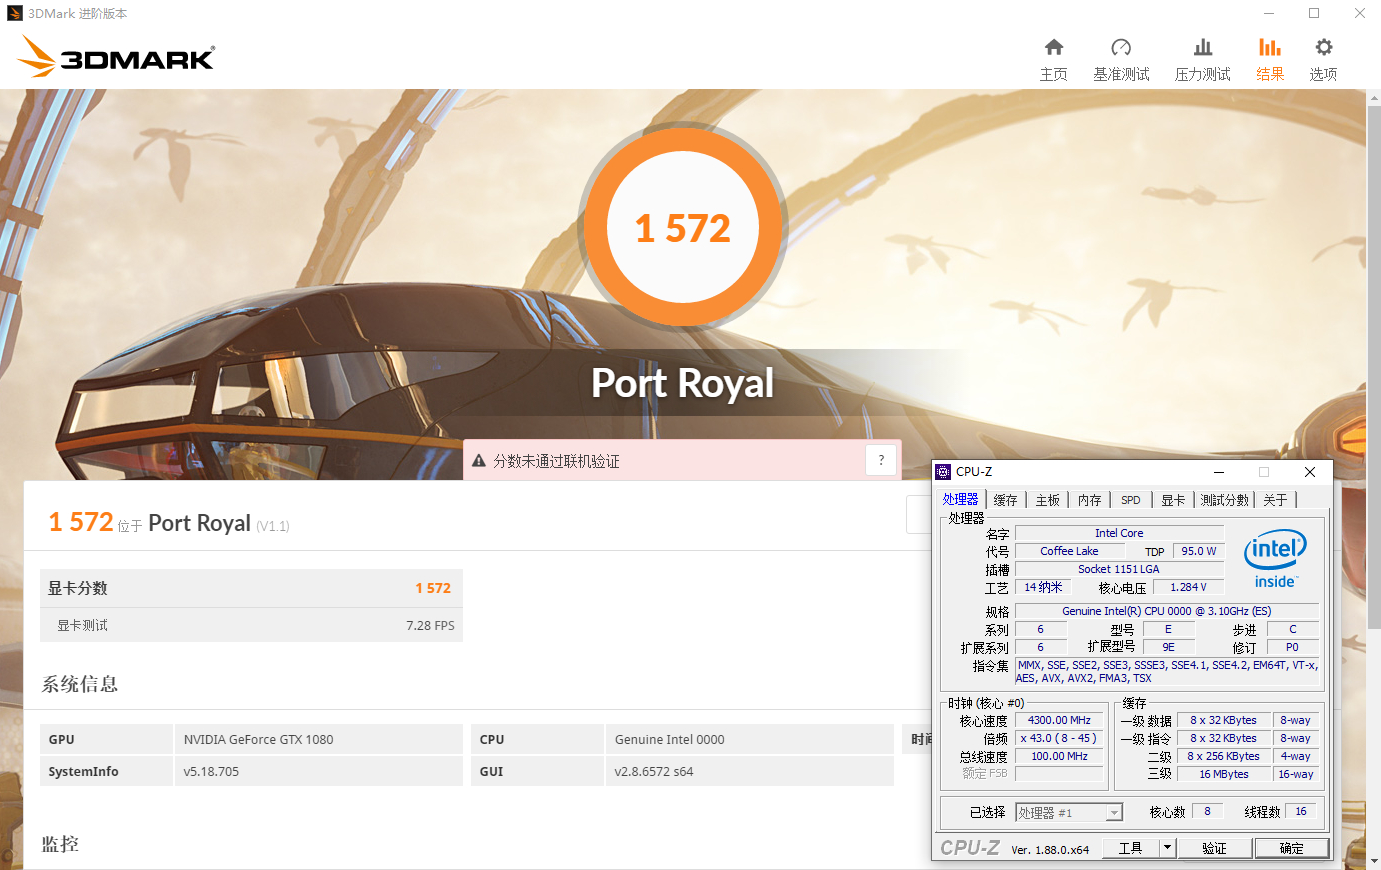The height and width of the screenshot is (870, 1381).
Task: Open the 处理器 #1 selection dropdown in CPU-Z
Action: pyautogui.click(x=1069, y=813)
